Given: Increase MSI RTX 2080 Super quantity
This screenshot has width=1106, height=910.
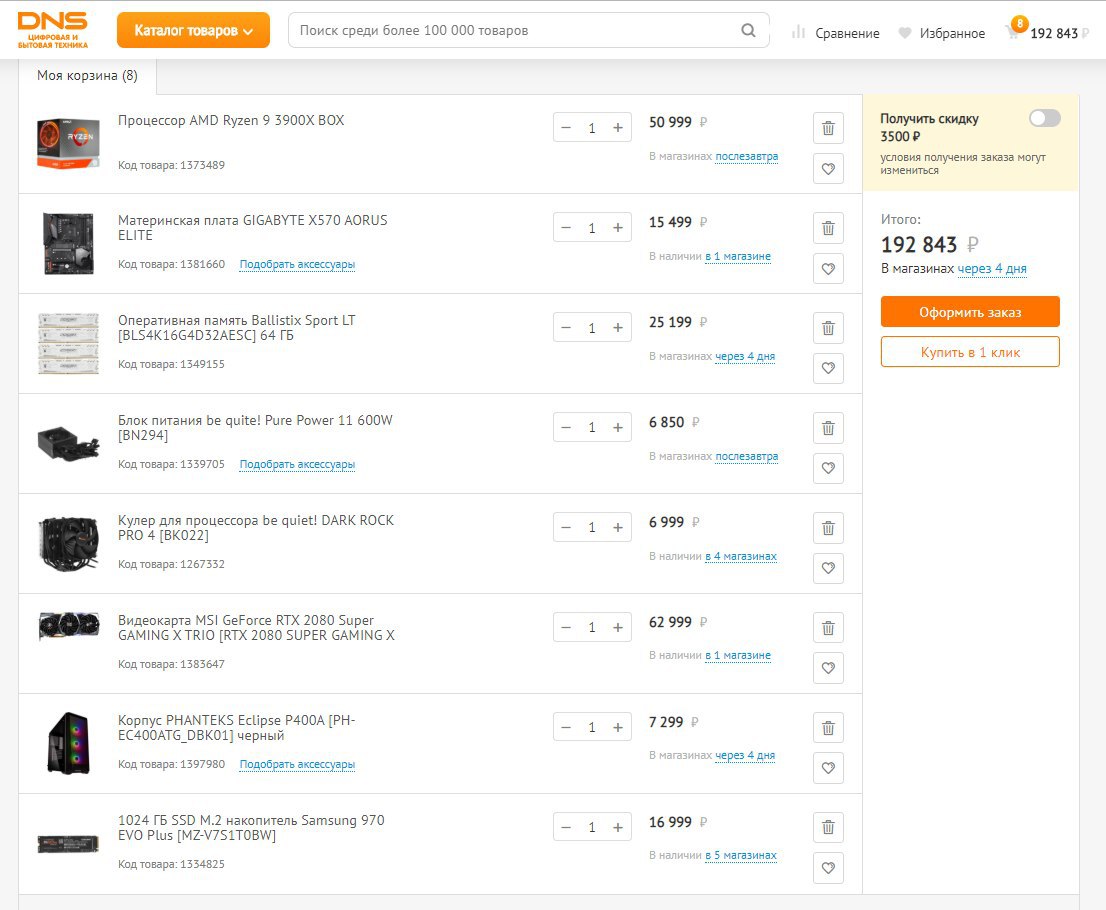Looking at the screenshot, I should [618, 628].
